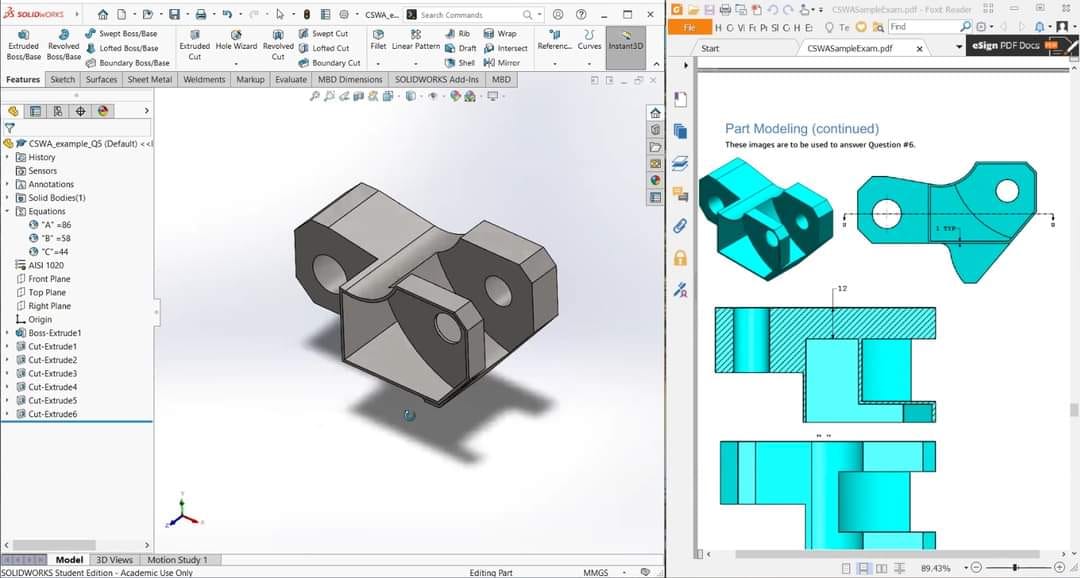The image size is (1080, 578).
Task: Click the Extruded Cut tool
Action: [194, 44]
